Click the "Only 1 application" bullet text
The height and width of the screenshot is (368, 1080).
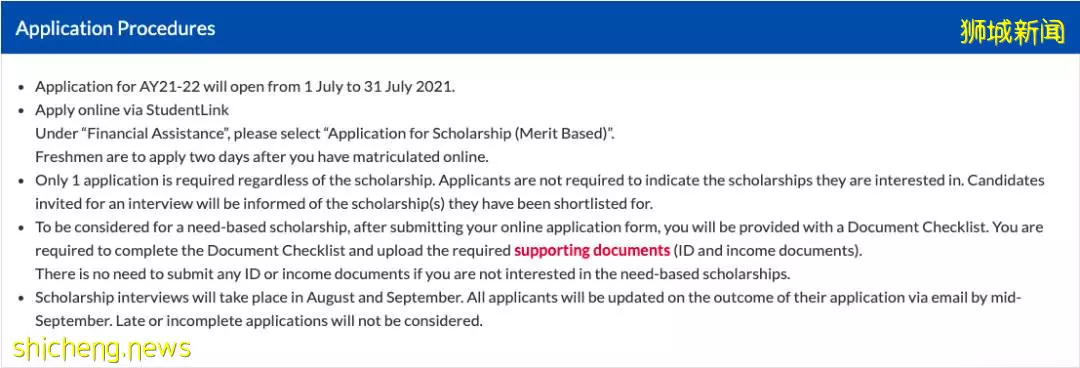[540, 181]
